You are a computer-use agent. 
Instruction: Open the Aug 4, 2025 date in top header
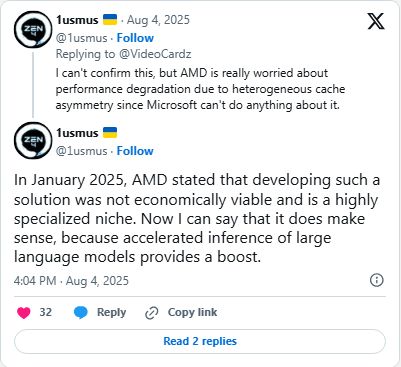click(x=158, y=20)
